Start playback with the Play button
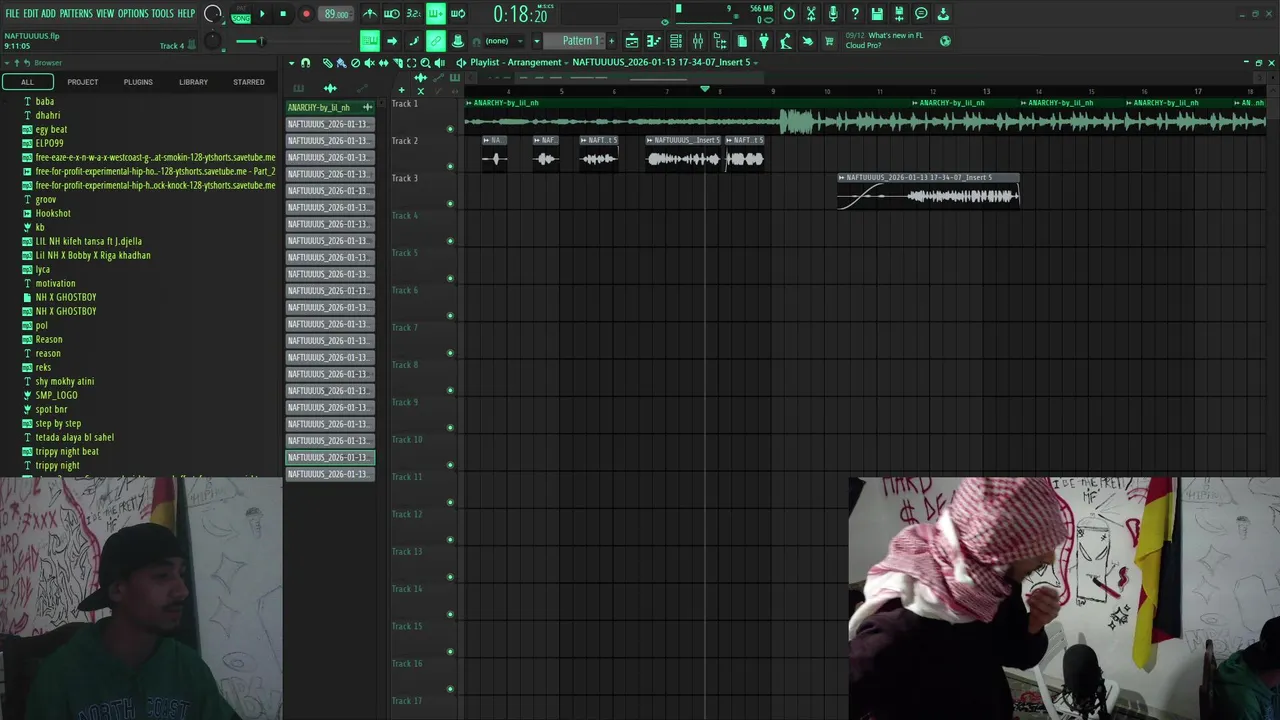1280x720 pixels. tap(262, 14)
